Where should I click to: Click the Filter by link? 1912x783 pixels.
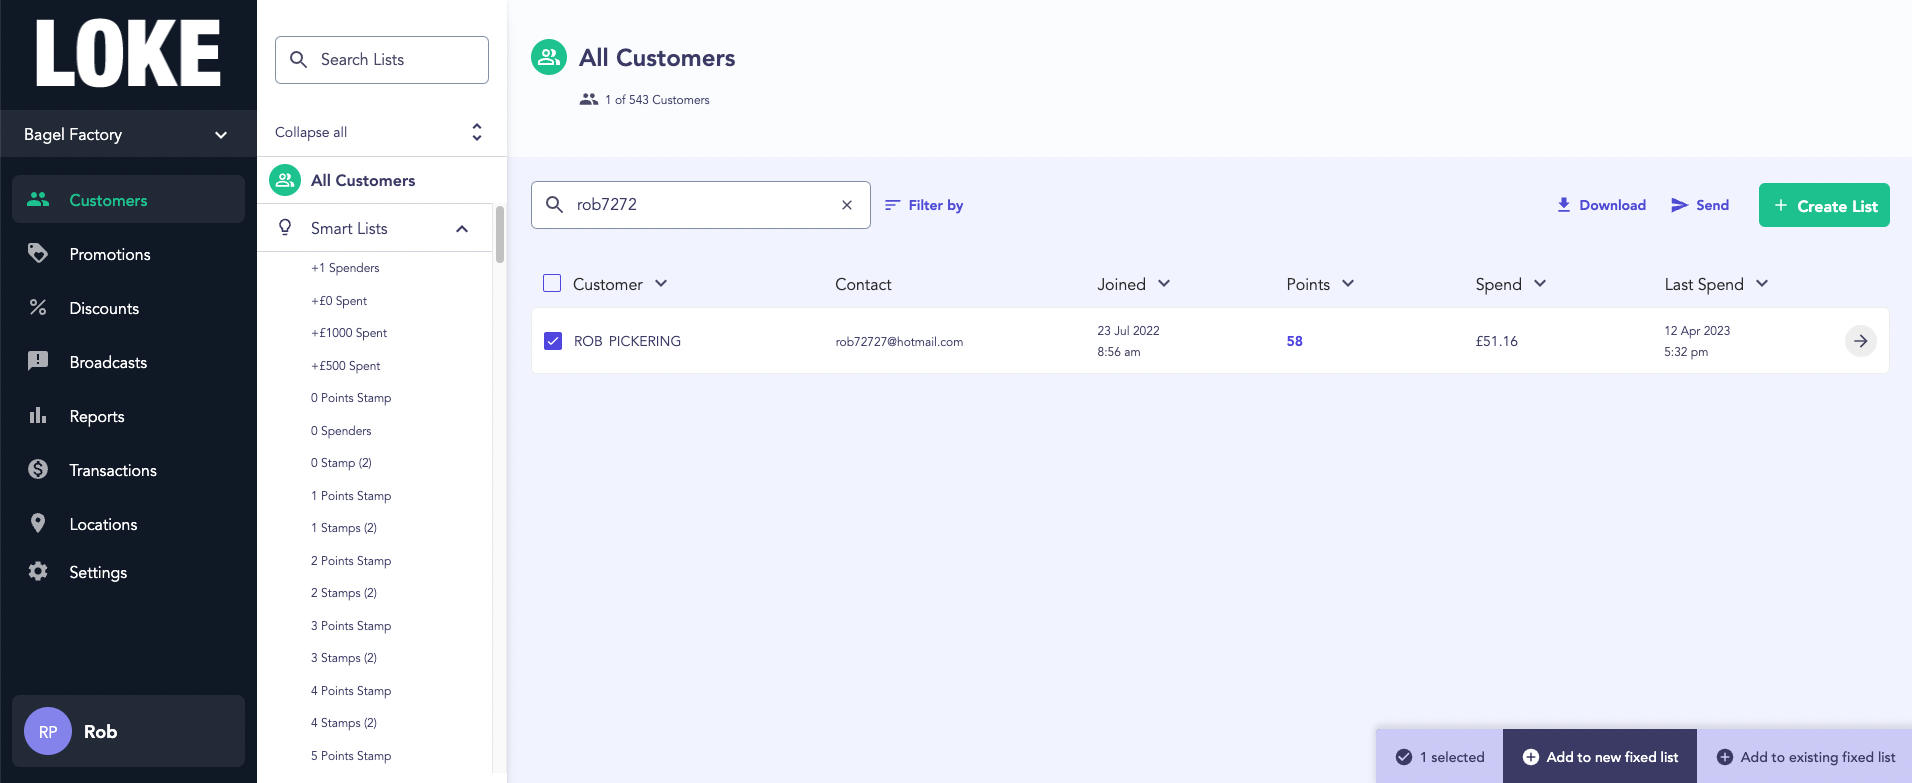coord(924,205)
